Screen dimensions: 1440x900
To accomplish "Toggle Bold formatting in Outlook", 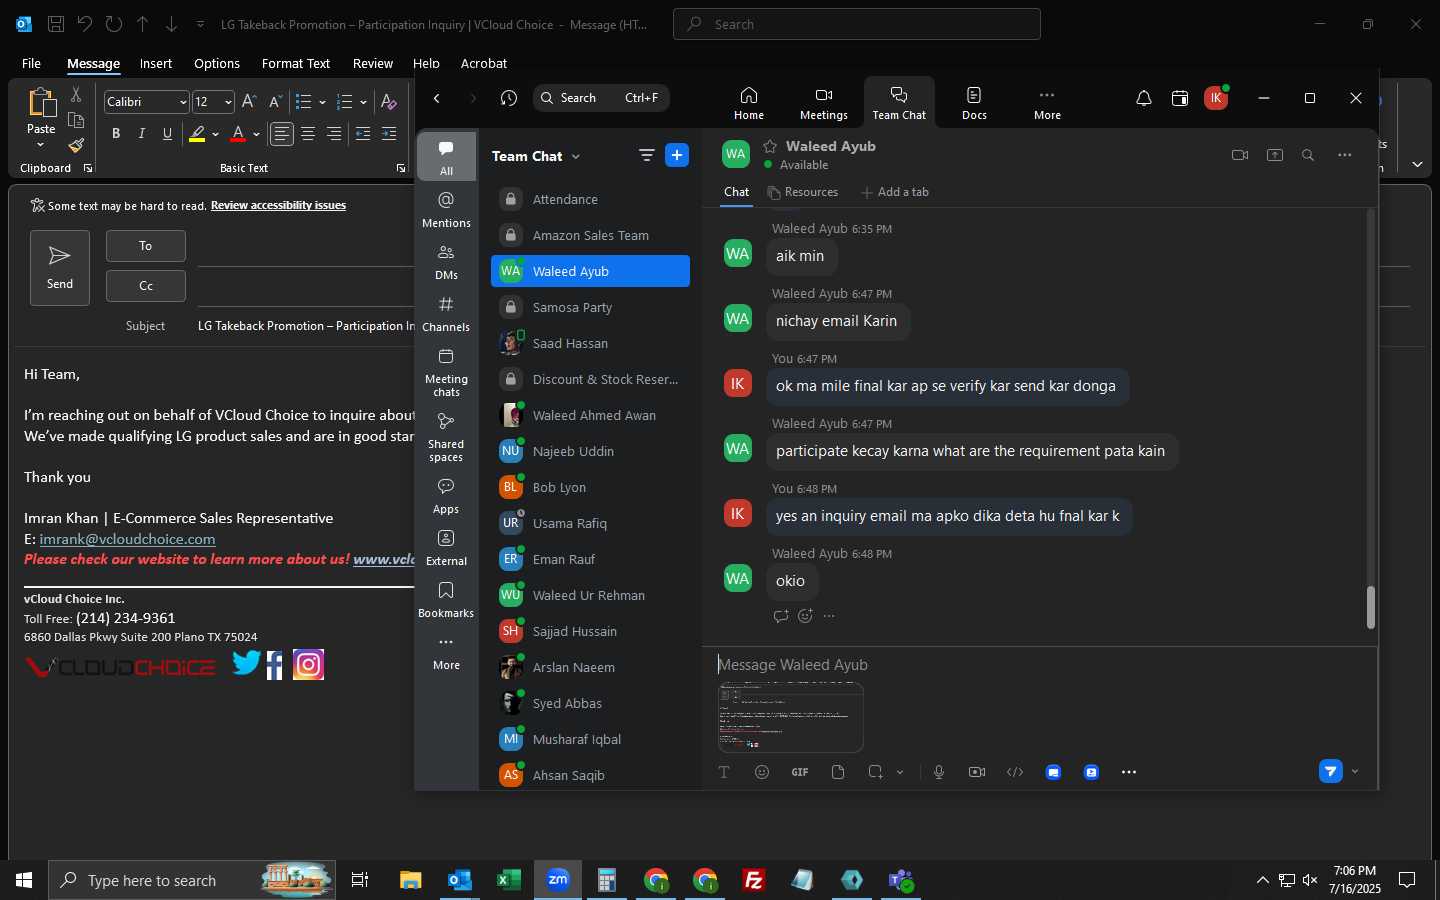I will click(116, 134).
